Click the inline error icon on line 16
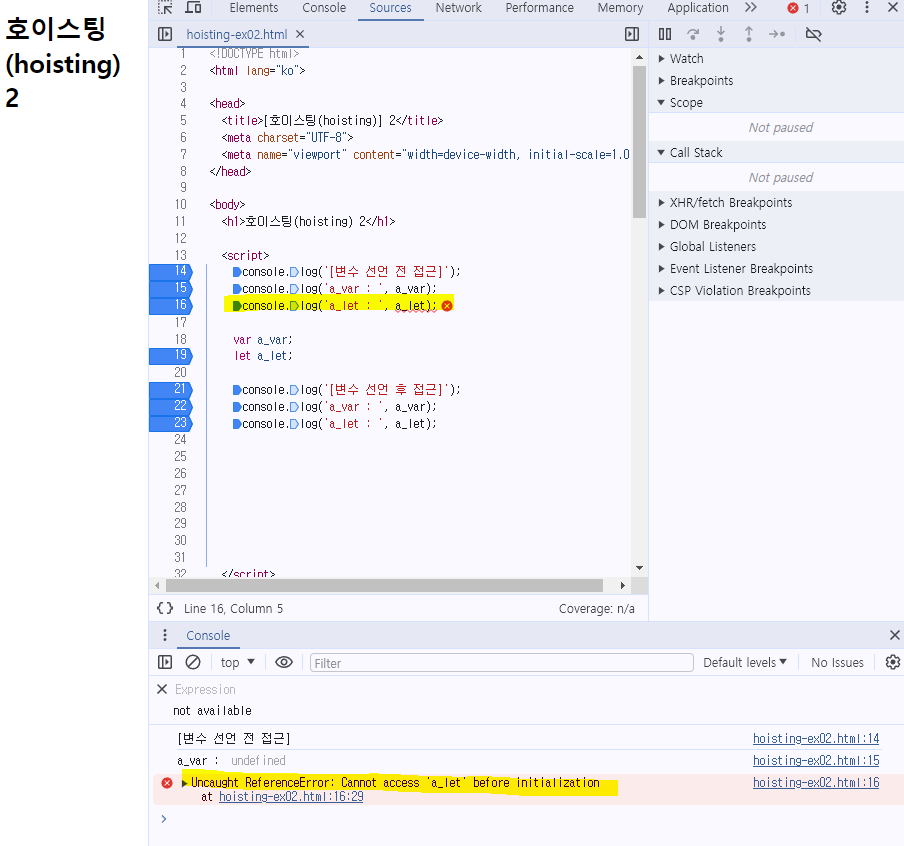 click(447, 306)
